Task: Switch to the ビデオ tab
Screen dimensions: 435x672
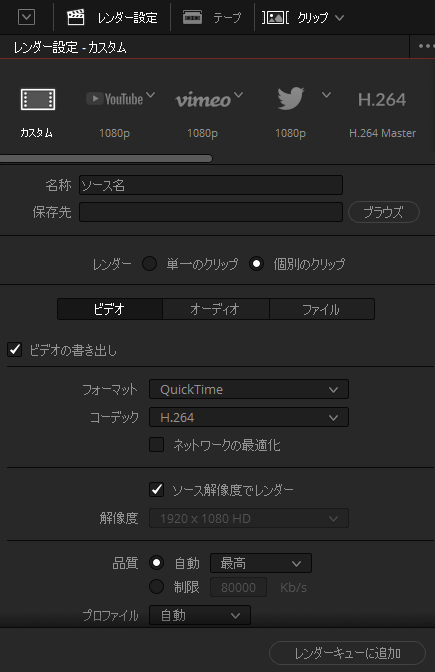Action: click(110, 309)
